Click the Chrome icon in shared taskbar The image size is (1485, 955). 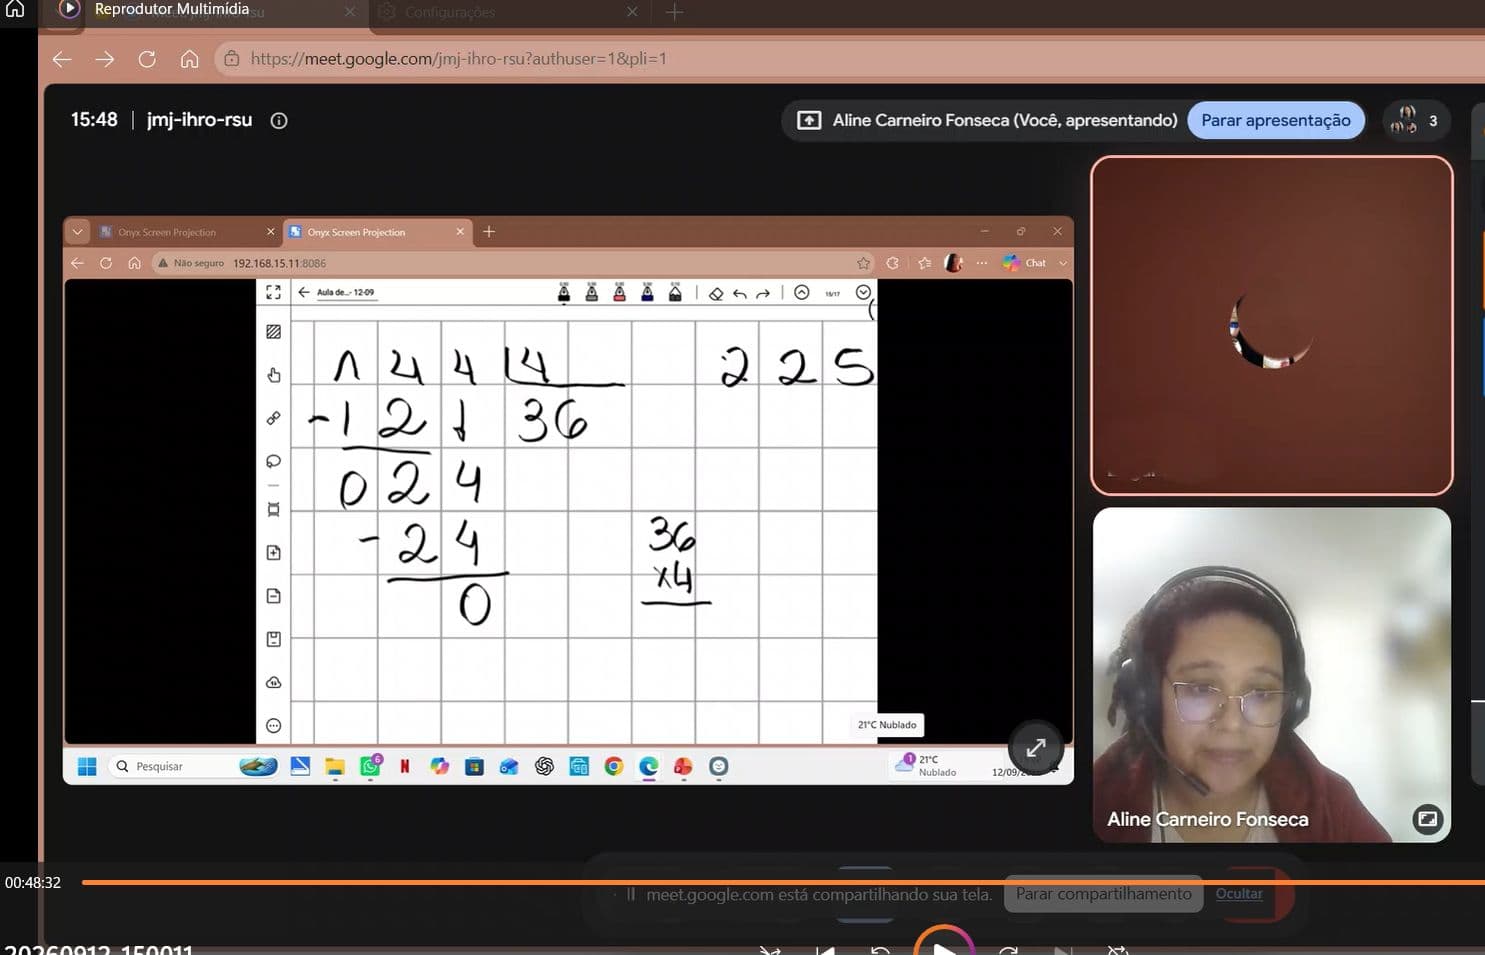(614, 766)
